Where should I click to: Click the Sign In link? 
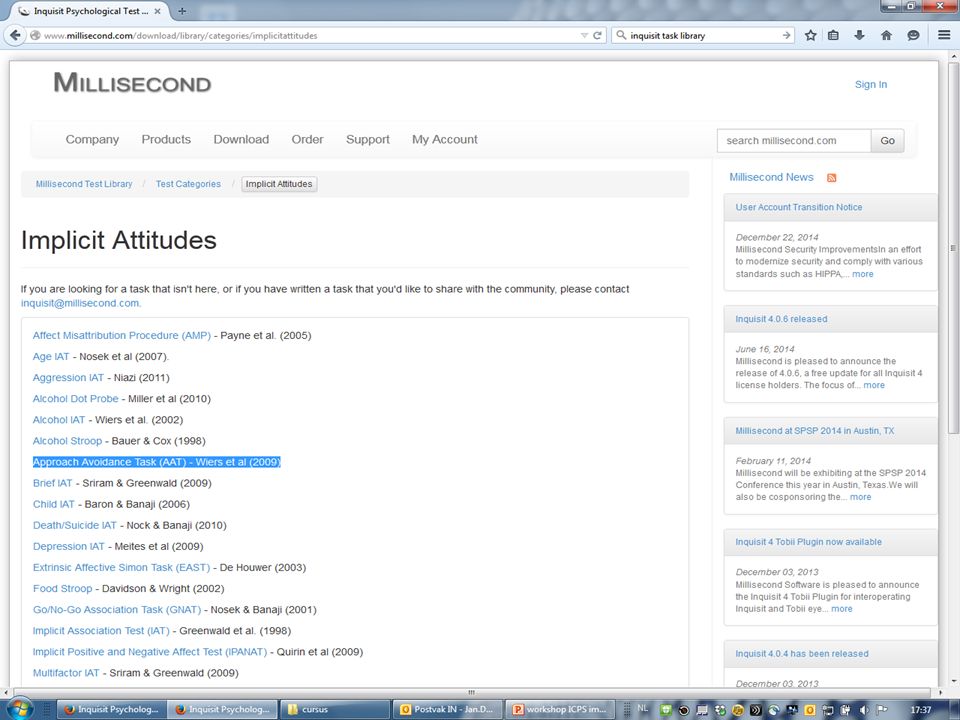click(x=871, y=84)
